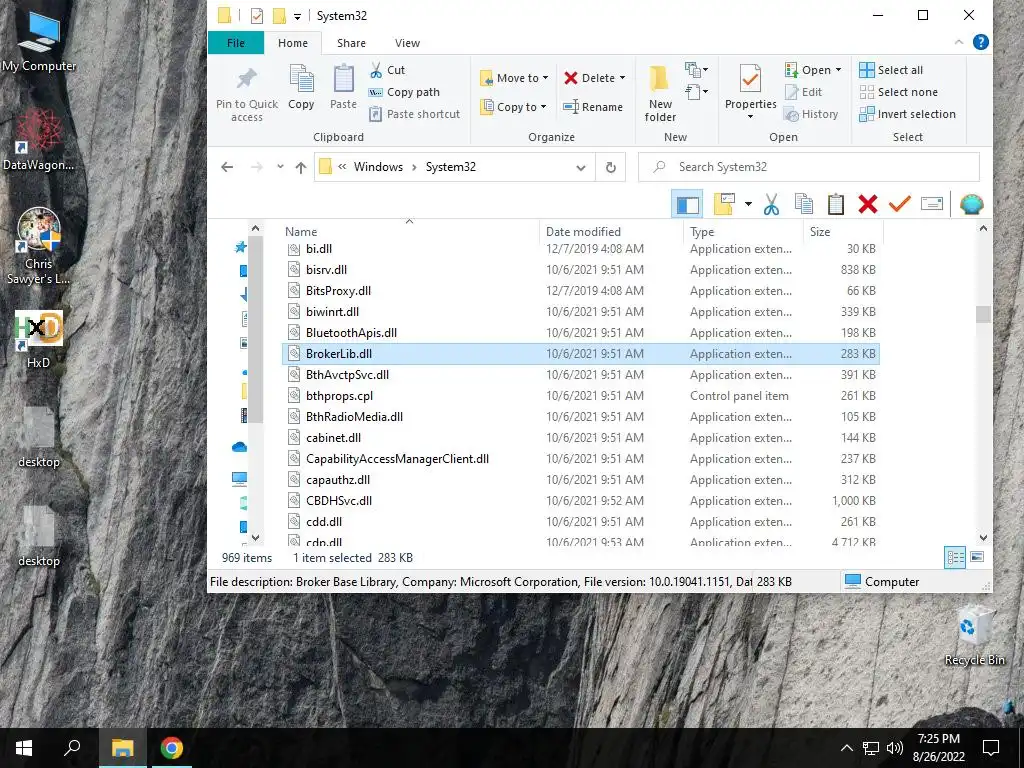Collapse the ribbon with the chevron
1024x768 pixels.
click(x=959, y=42)
